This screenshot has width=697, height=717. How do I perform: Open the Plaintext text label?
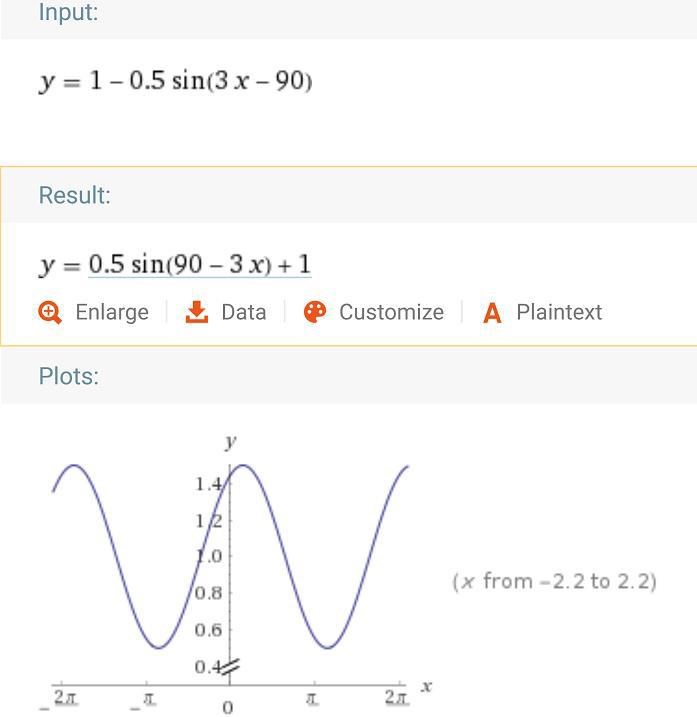(559, 312)
